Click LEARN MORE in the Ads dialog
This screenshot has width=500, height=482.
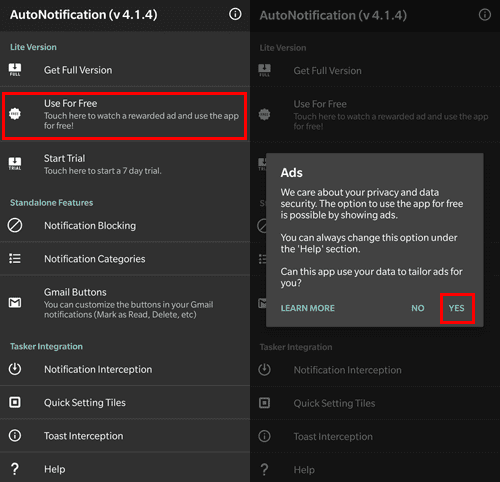307,308
